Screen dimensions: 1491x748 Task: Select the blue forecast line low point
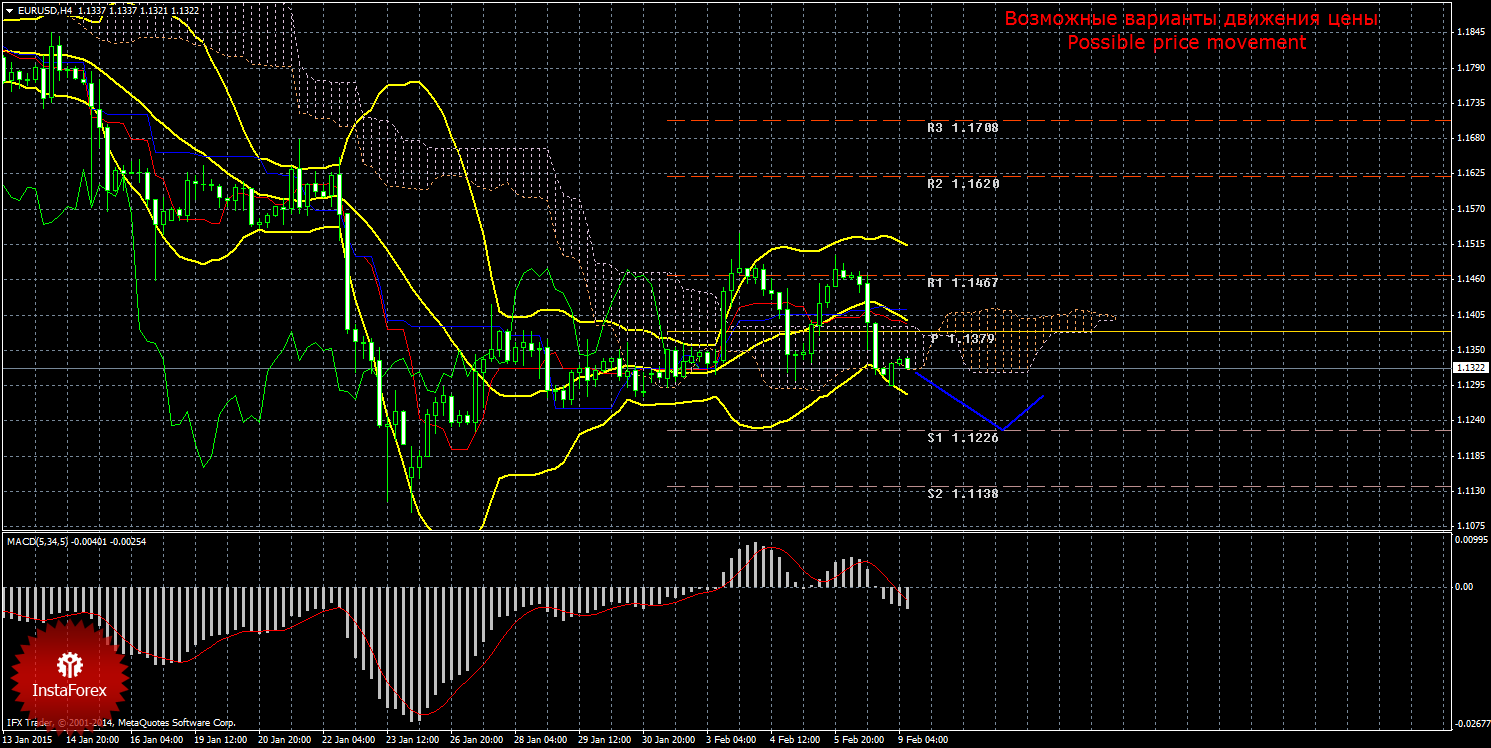1002,429
